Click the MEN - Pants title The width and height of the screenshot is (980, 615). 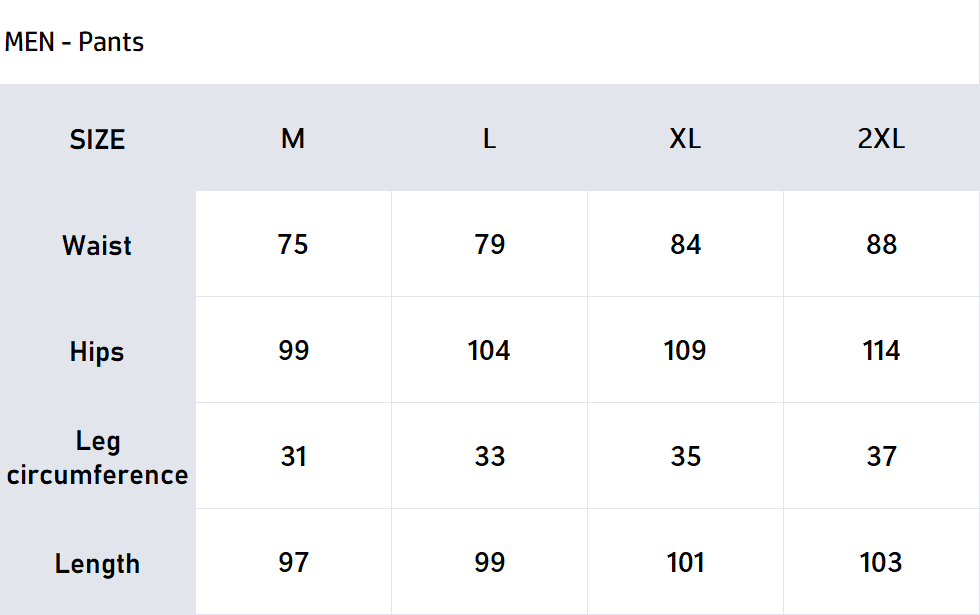coord(75,42)
